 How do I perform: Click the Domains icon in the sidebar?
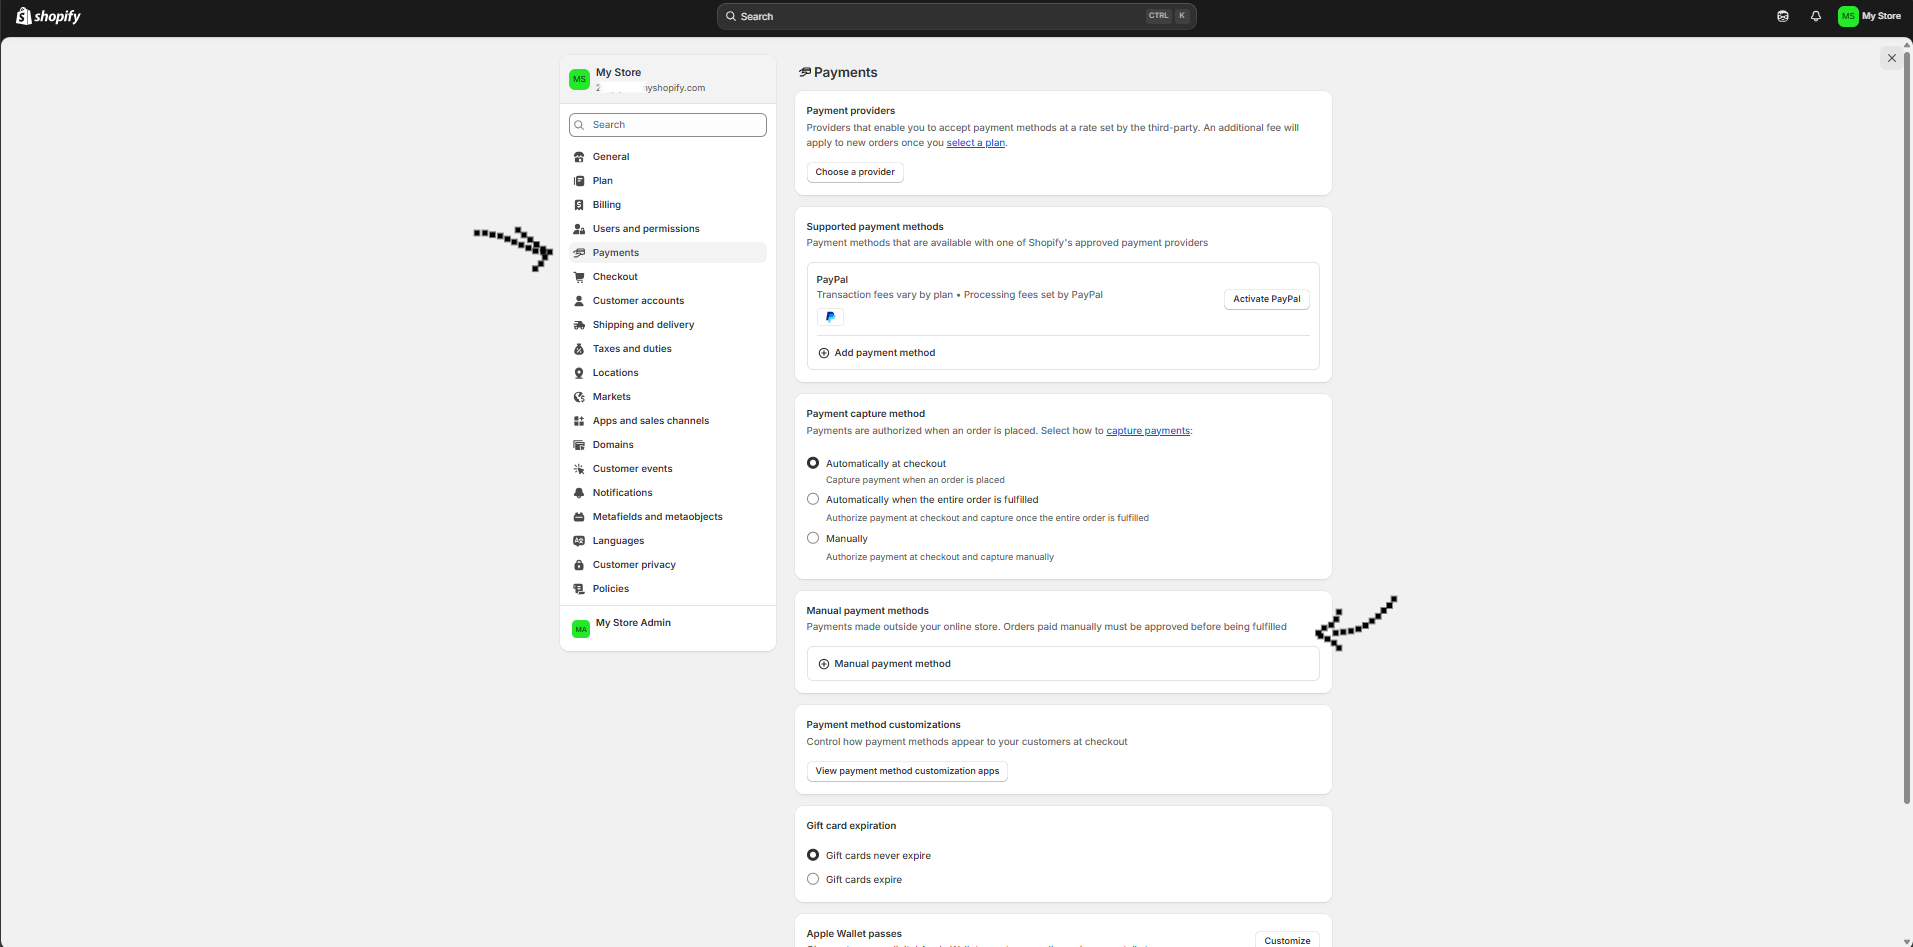579,445
